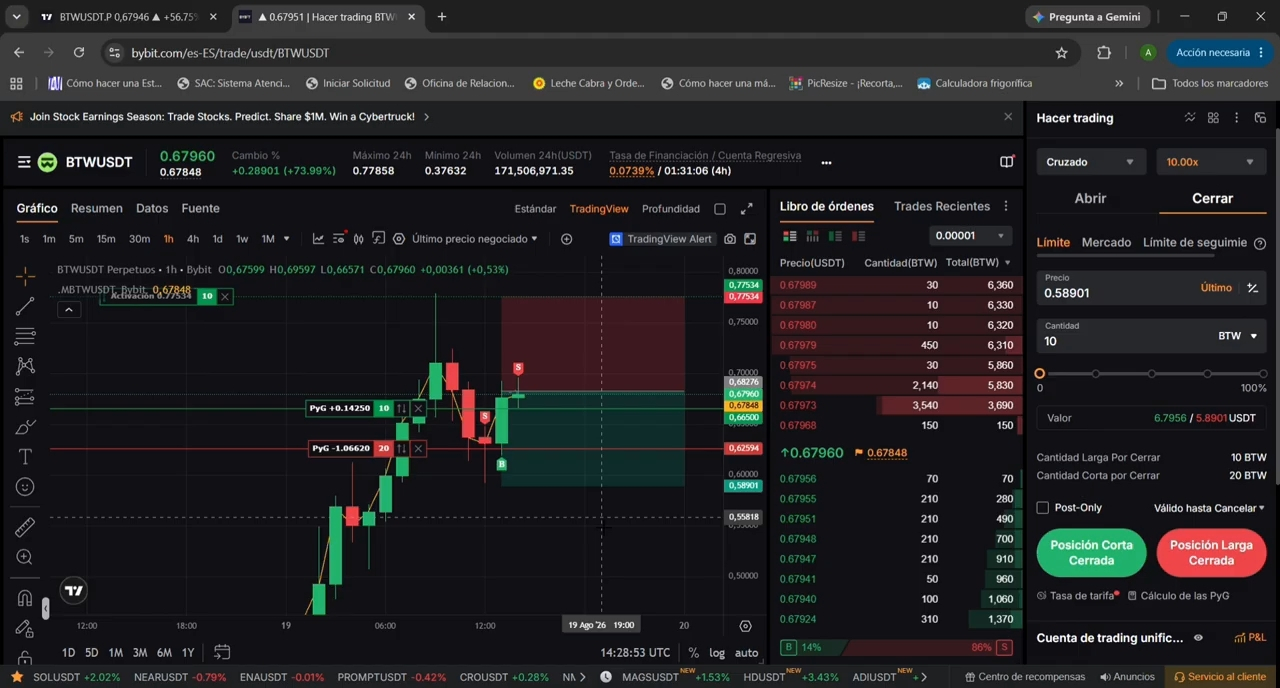Click the quantity slider handle at 0
This screenshot has width=1280, height=688.
pyautogui.click(x=1040, y=374)
